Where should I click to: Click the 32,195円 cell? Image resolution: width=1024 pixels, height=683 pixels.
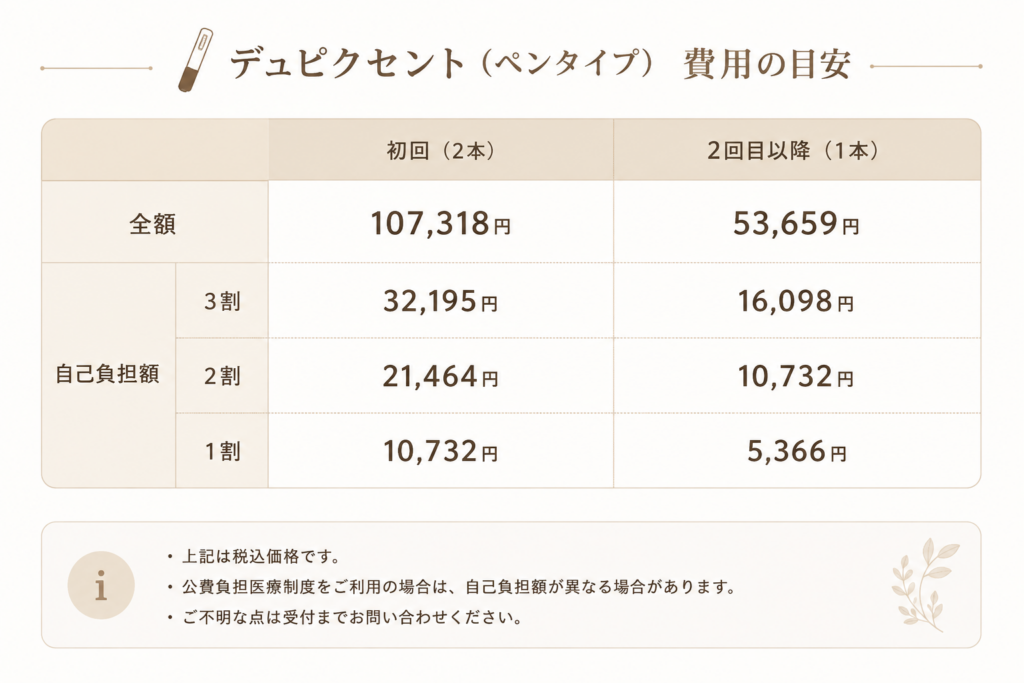[x=441, y=301]
